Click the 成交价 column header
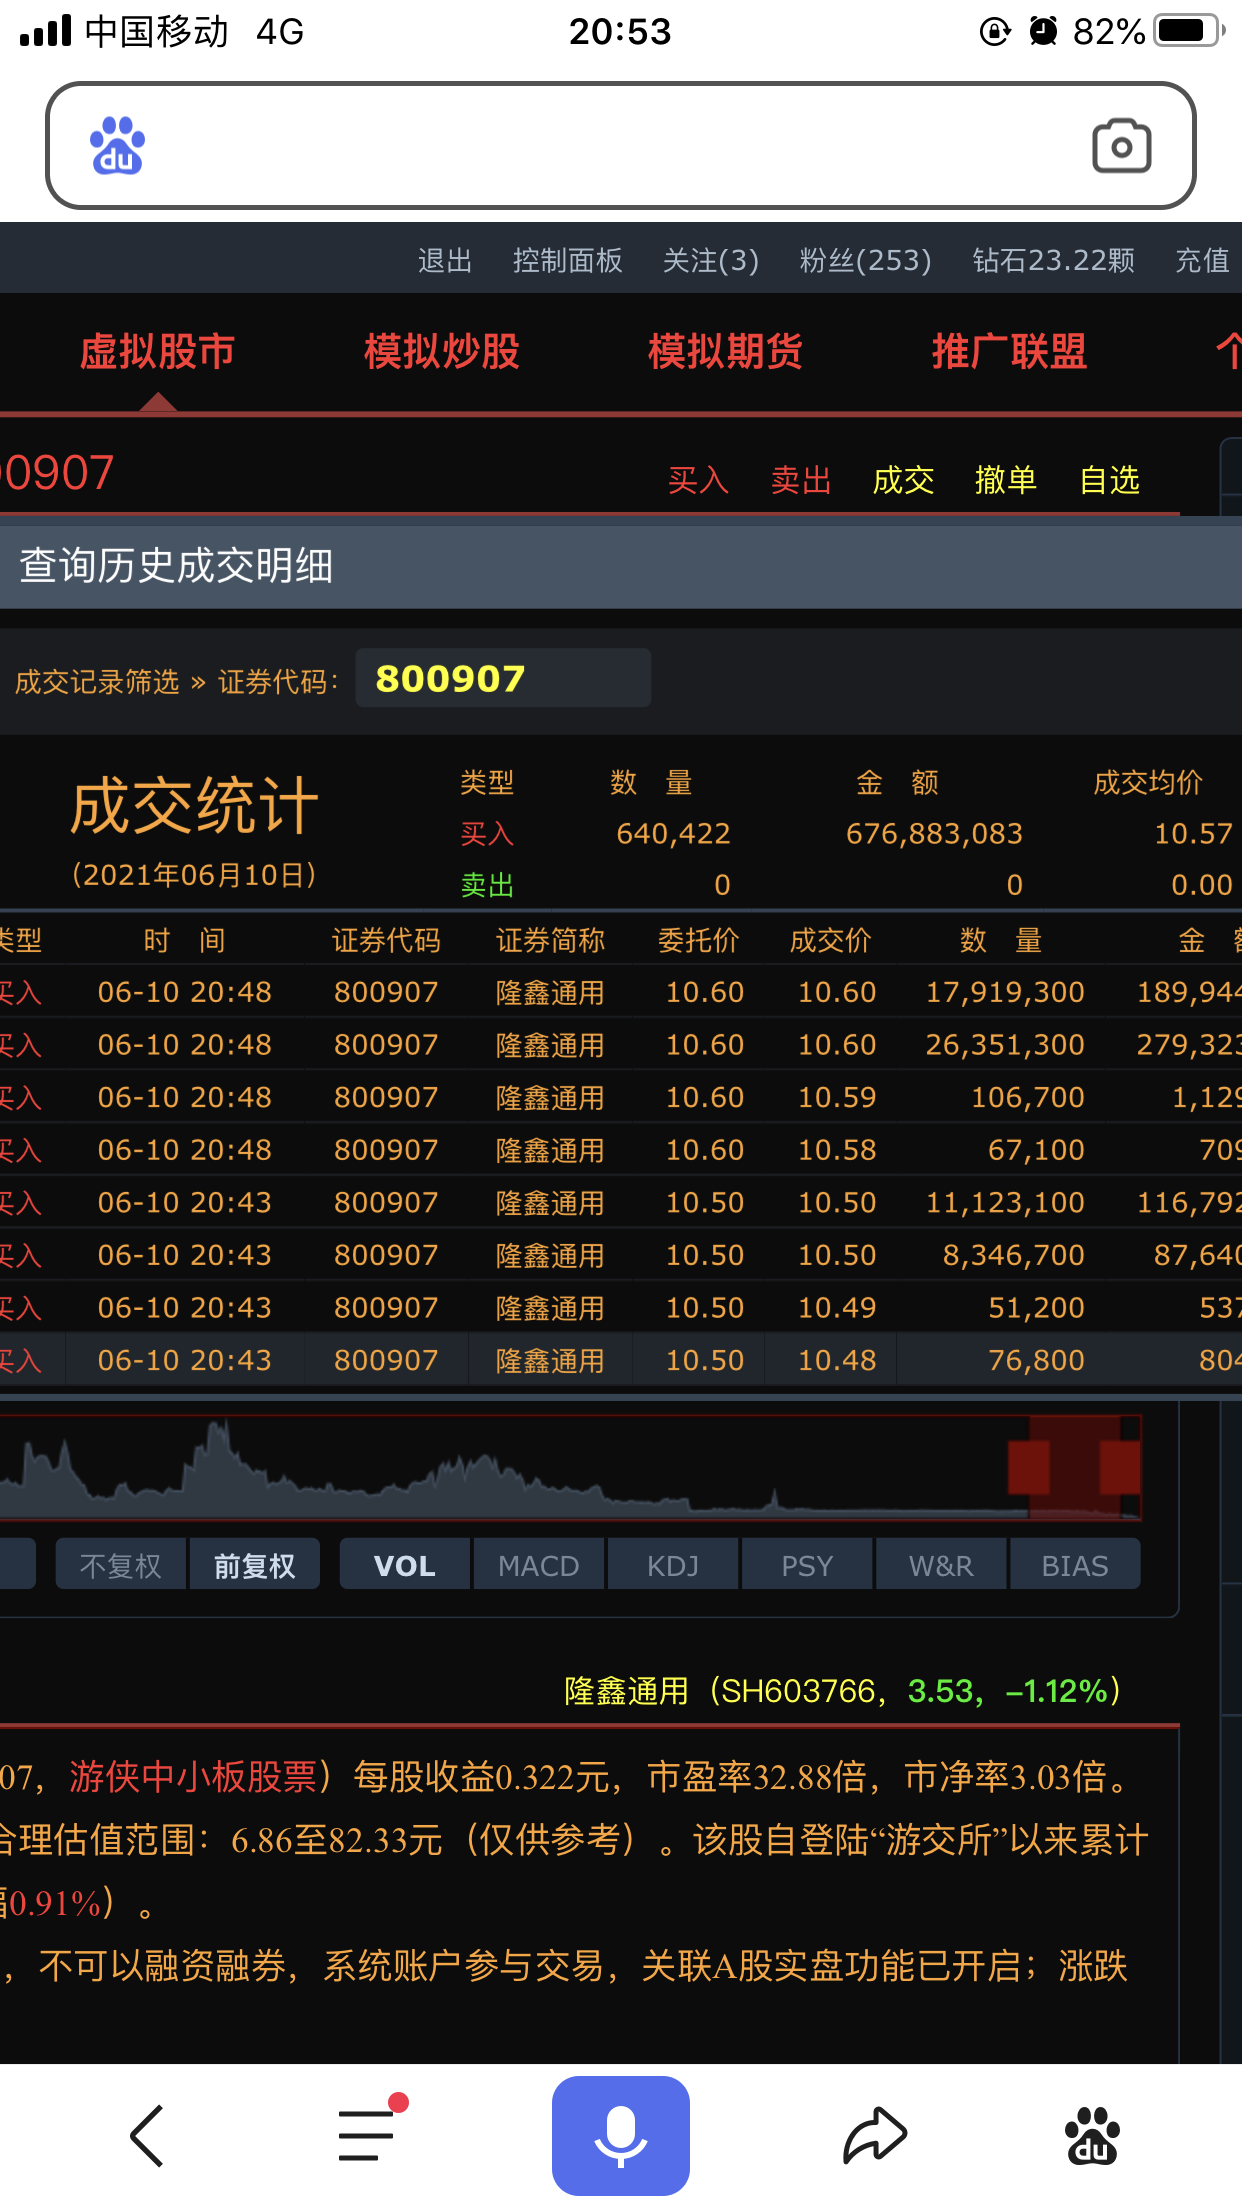This screenshot has width=1242, height=2208. (x=831, y=940)
